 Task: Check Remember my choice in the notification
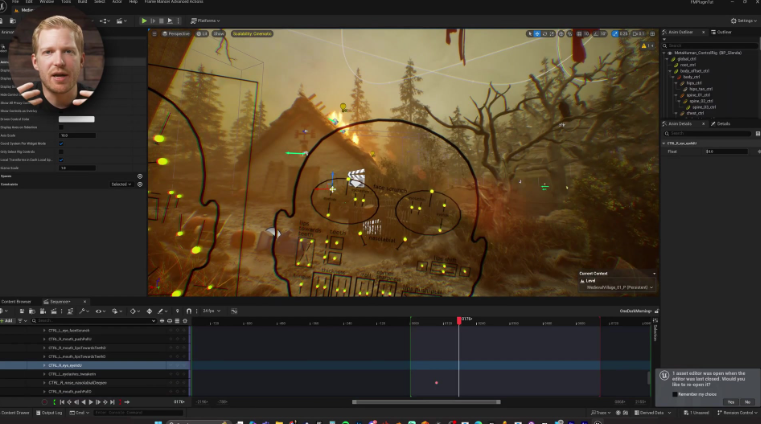pyautogui.click(x=675, y=394)
